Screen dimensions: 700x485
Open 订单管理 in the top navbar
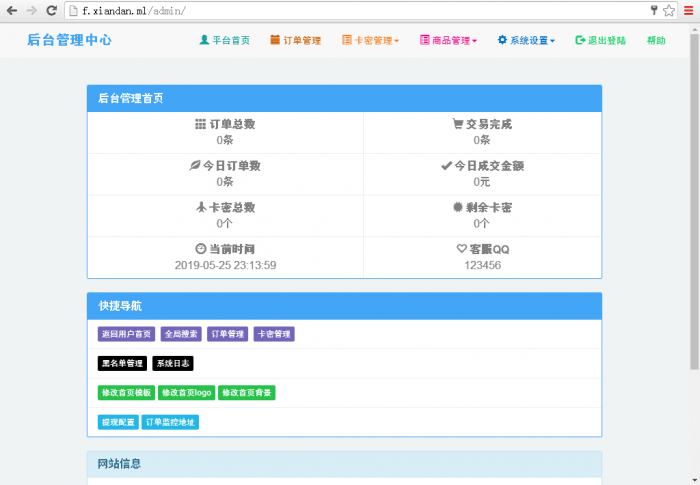(x=295, y=41)
